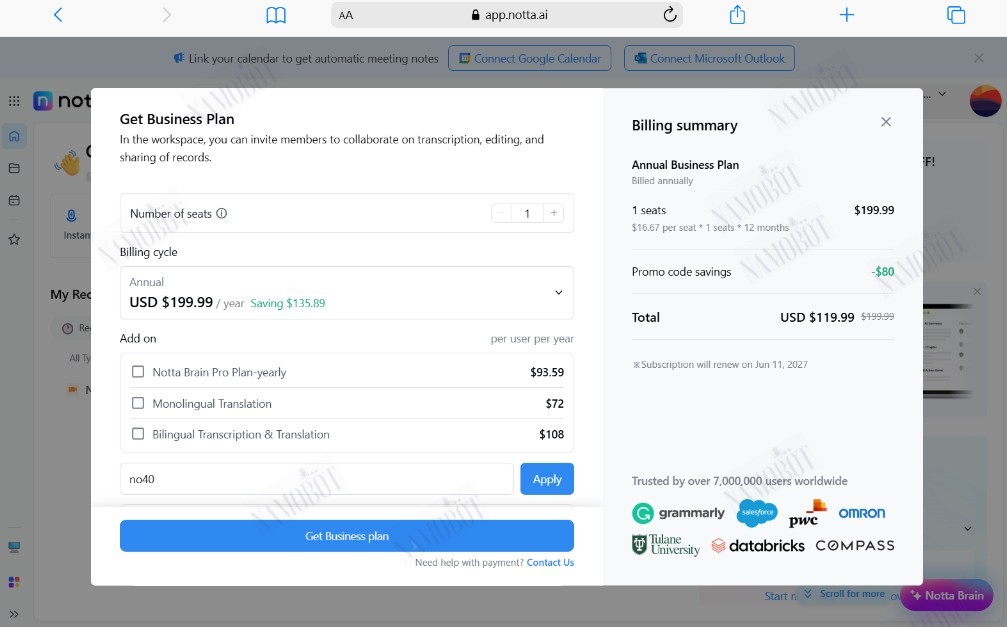Tap the AA reader text size control
1007x627 pixels.
pos(346,15)
